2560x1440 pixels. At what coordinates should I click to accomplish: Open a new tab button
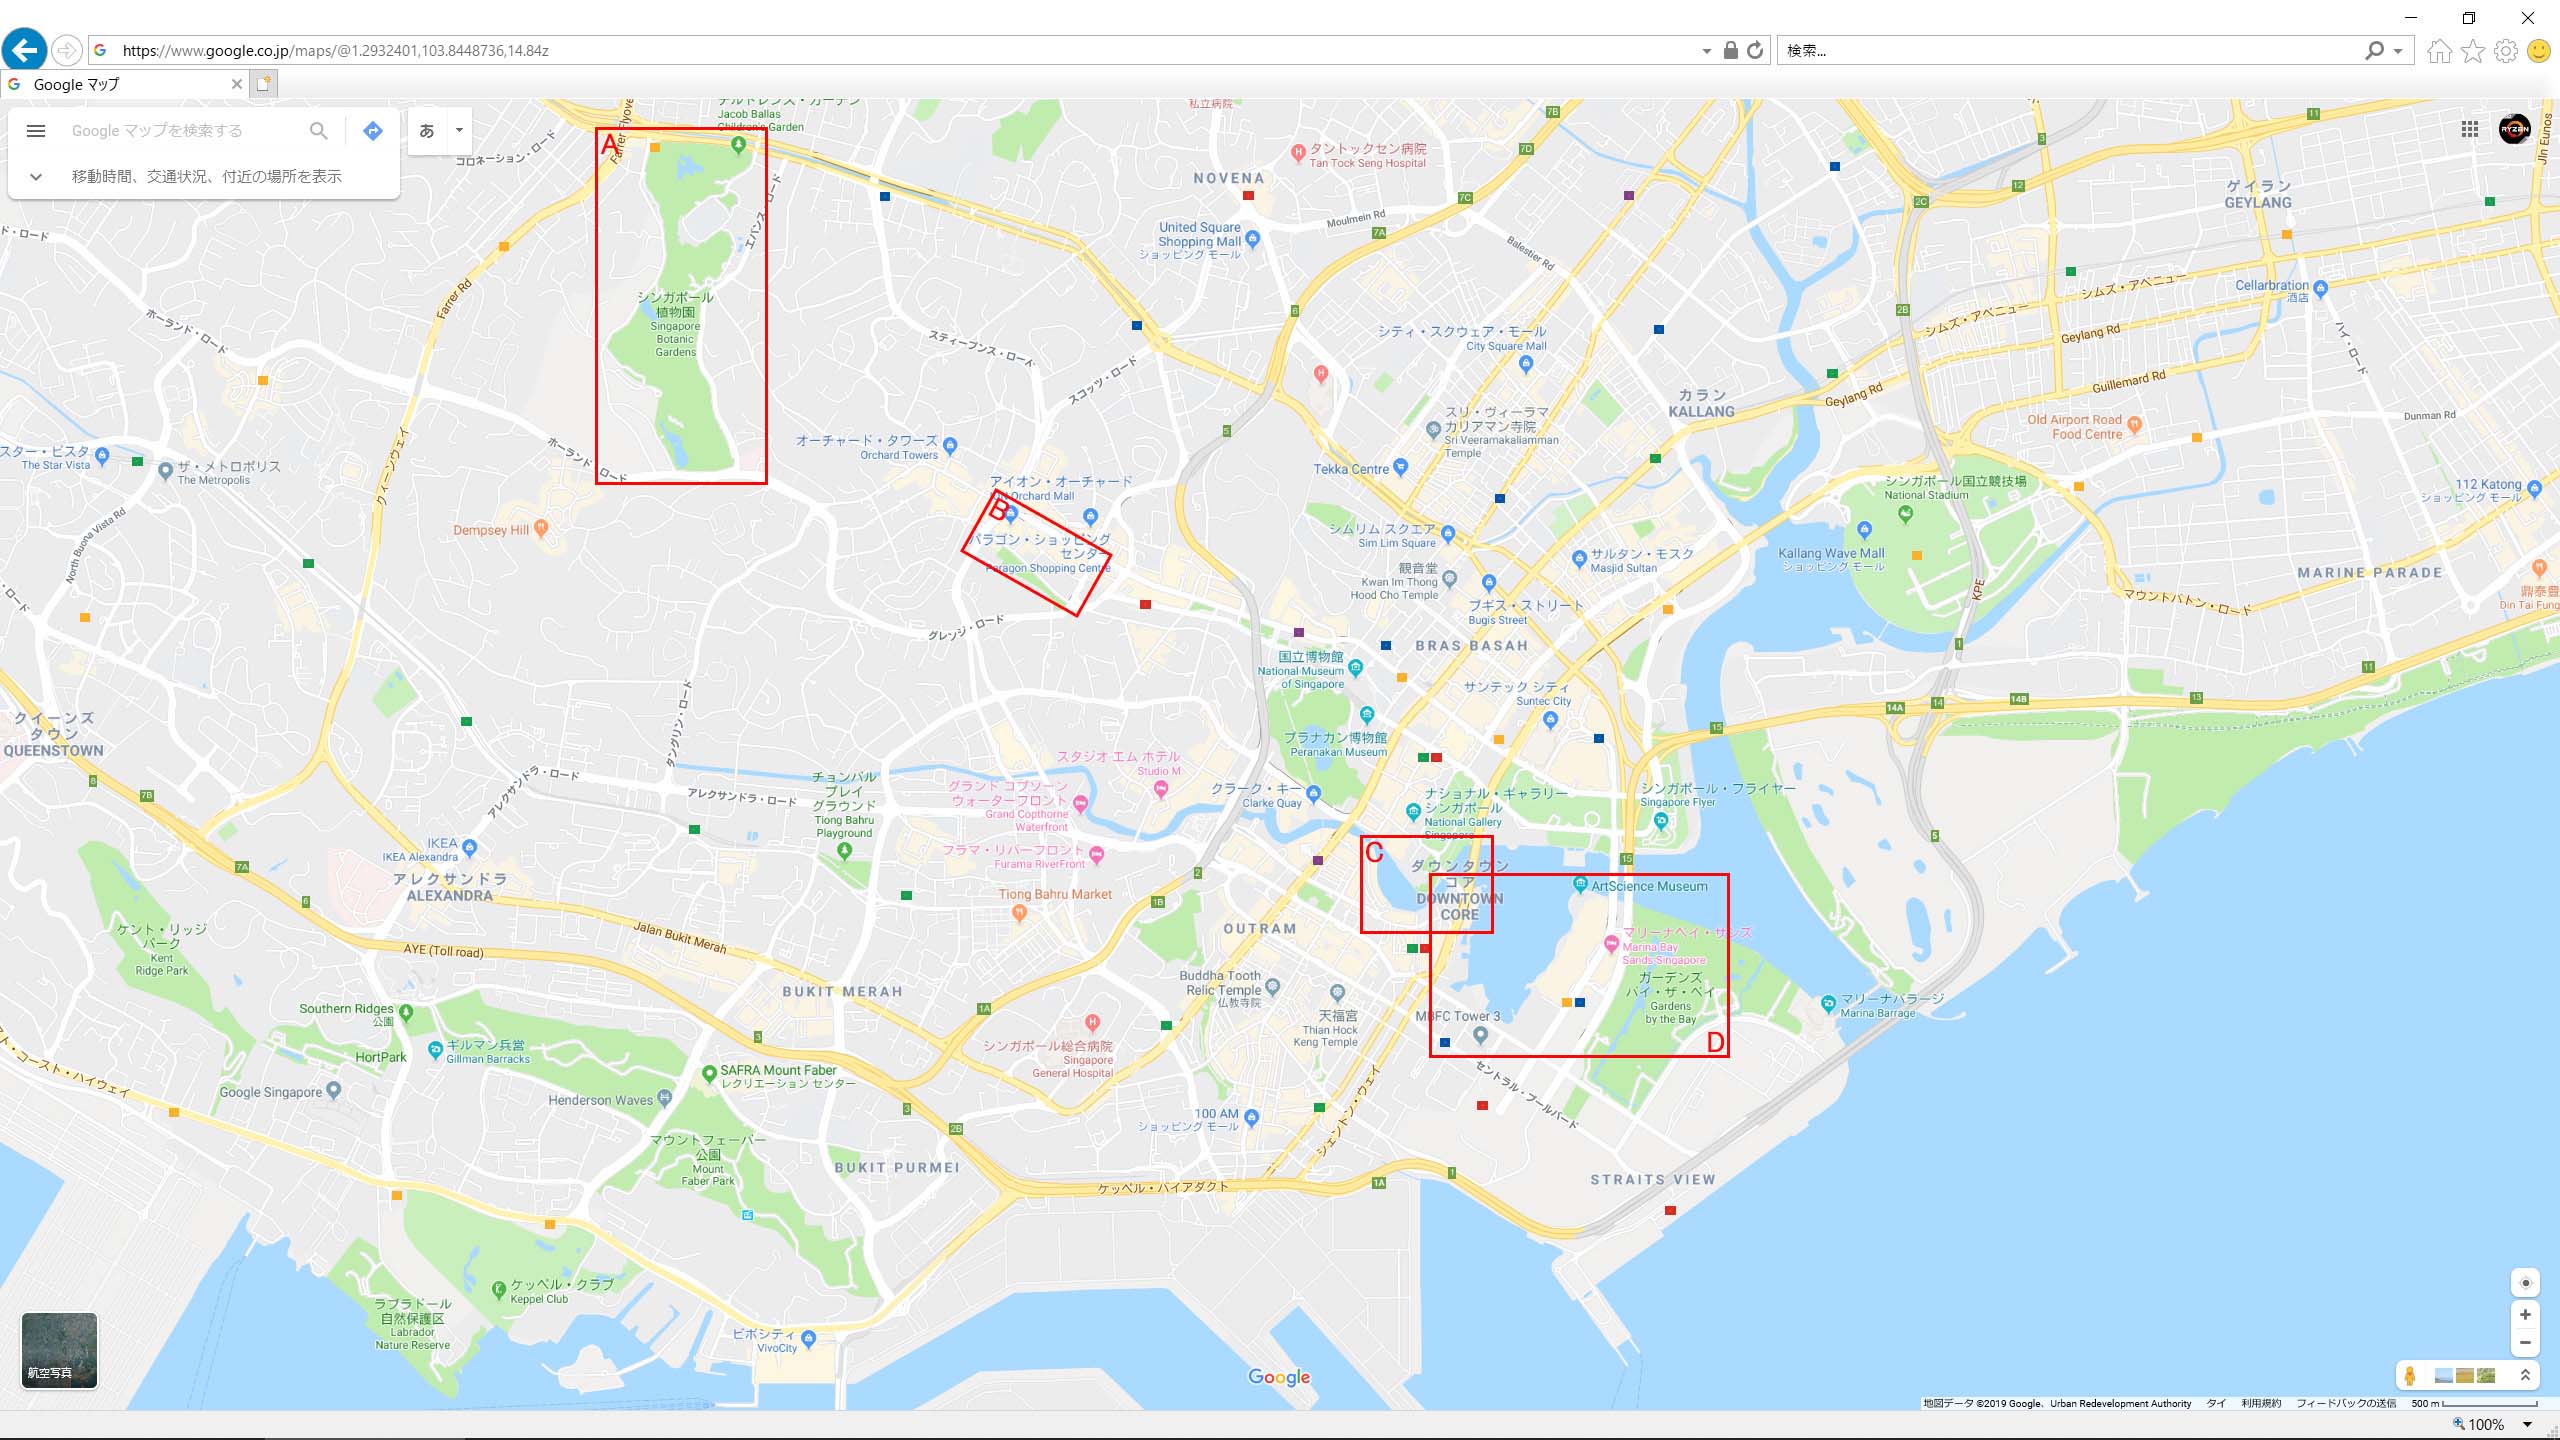[x=263, y=84]
